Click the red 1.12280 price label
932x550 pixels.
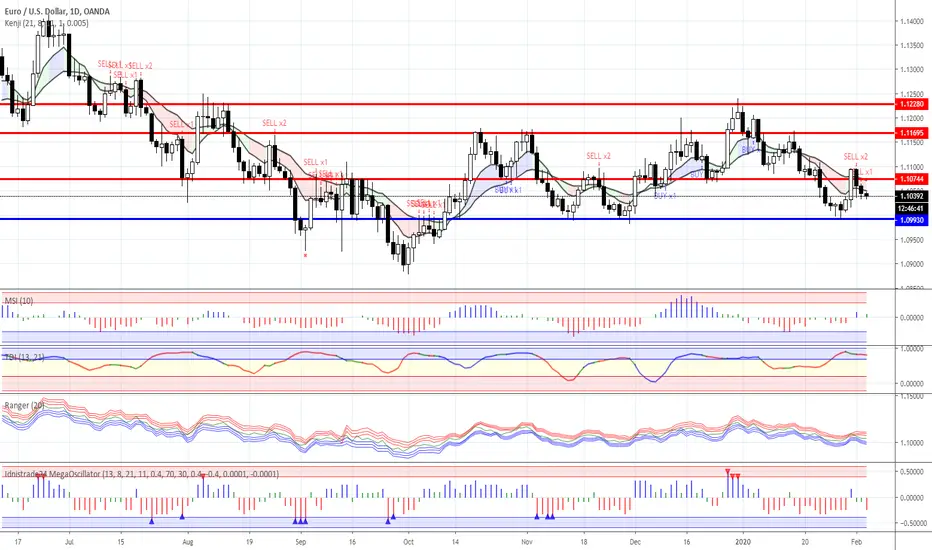click(x=912, y=104)
